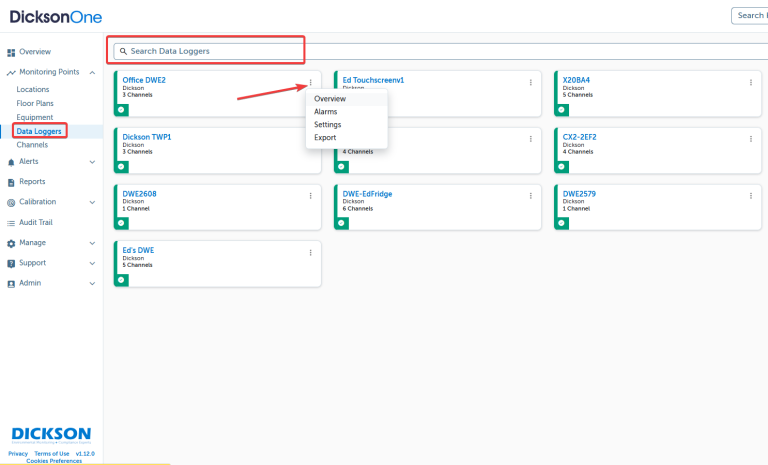Screen dimensions: 768x465
Task: Open three-dot menu on Ed Touchscreenv1 card
Action: point(530,83)
